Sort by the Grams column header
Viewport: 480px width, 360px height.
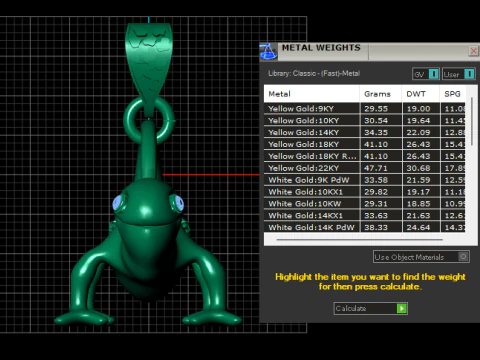pyautogui.click(x=380, y=94)
